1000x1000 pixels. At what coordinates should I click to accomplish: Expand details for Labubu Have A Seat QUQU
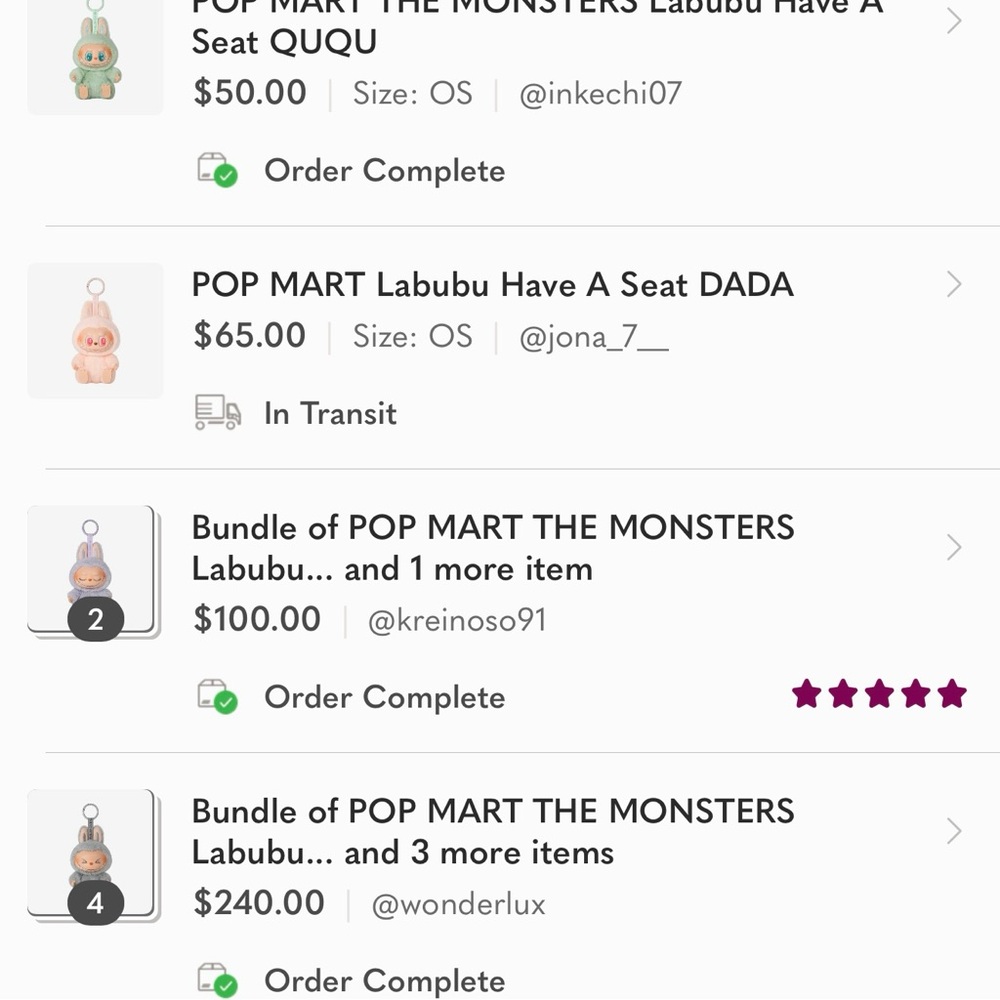point(951,22)
